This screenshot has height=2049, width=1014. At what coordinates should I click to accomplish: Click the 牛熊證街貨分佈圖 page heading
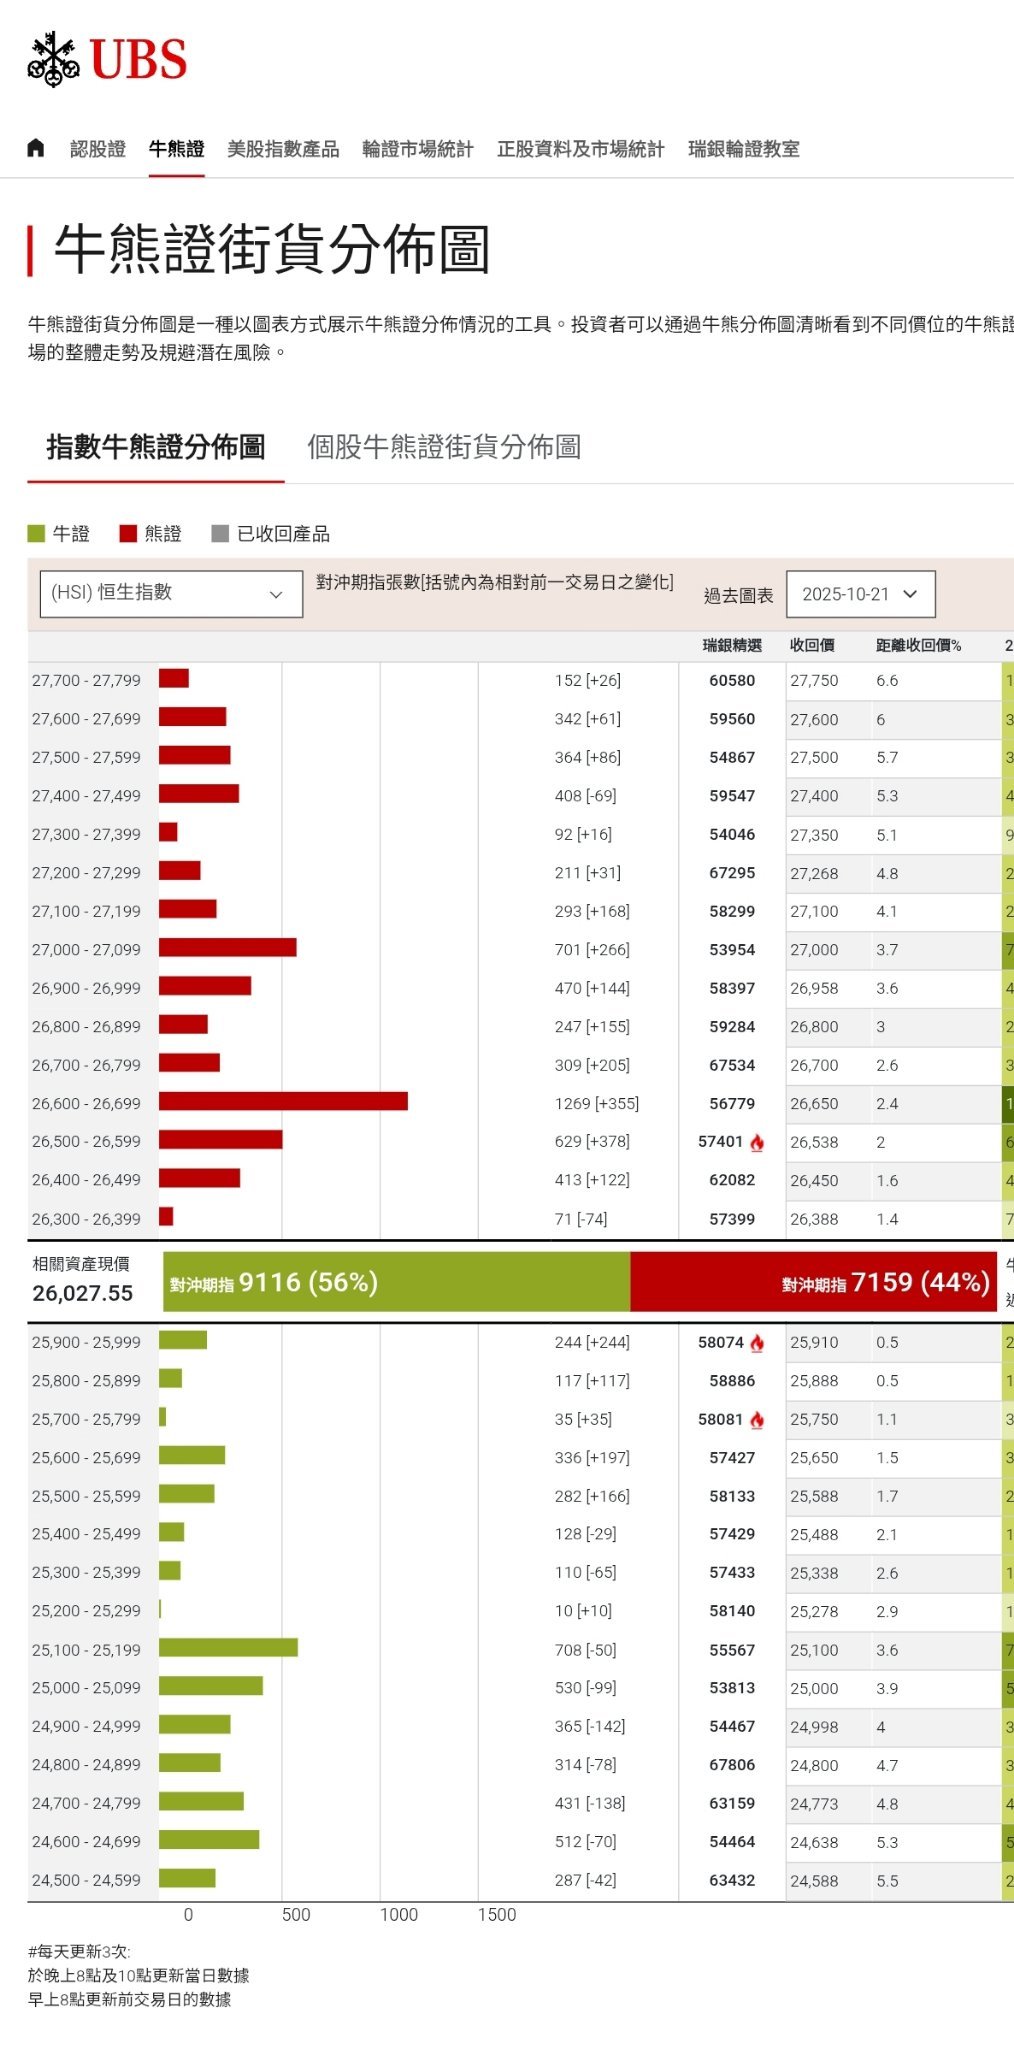click(x=272, y=249)
